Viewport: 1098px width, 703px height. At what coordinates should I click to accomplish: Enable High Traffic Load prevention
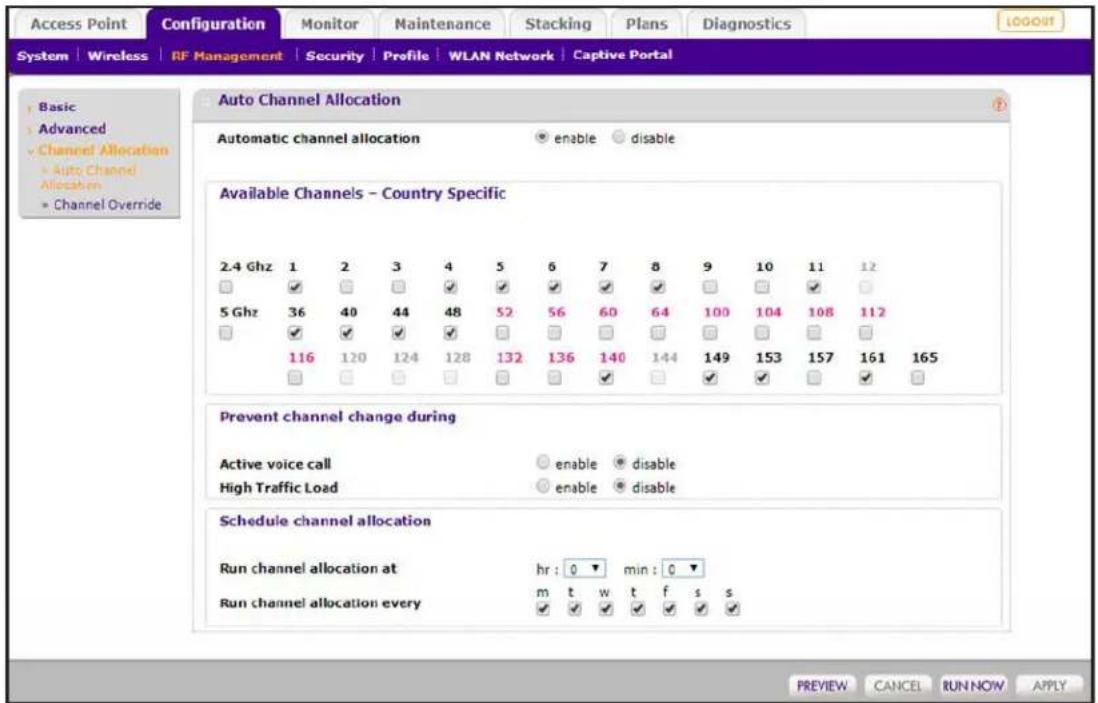click(542, 487)
